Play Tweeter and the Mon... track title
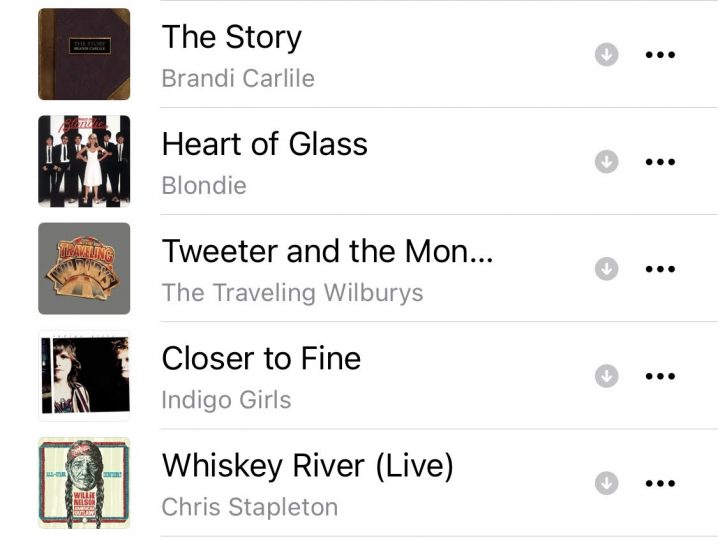Image resolution: width=718 pixels, height=539 pixels. point(327,252)
